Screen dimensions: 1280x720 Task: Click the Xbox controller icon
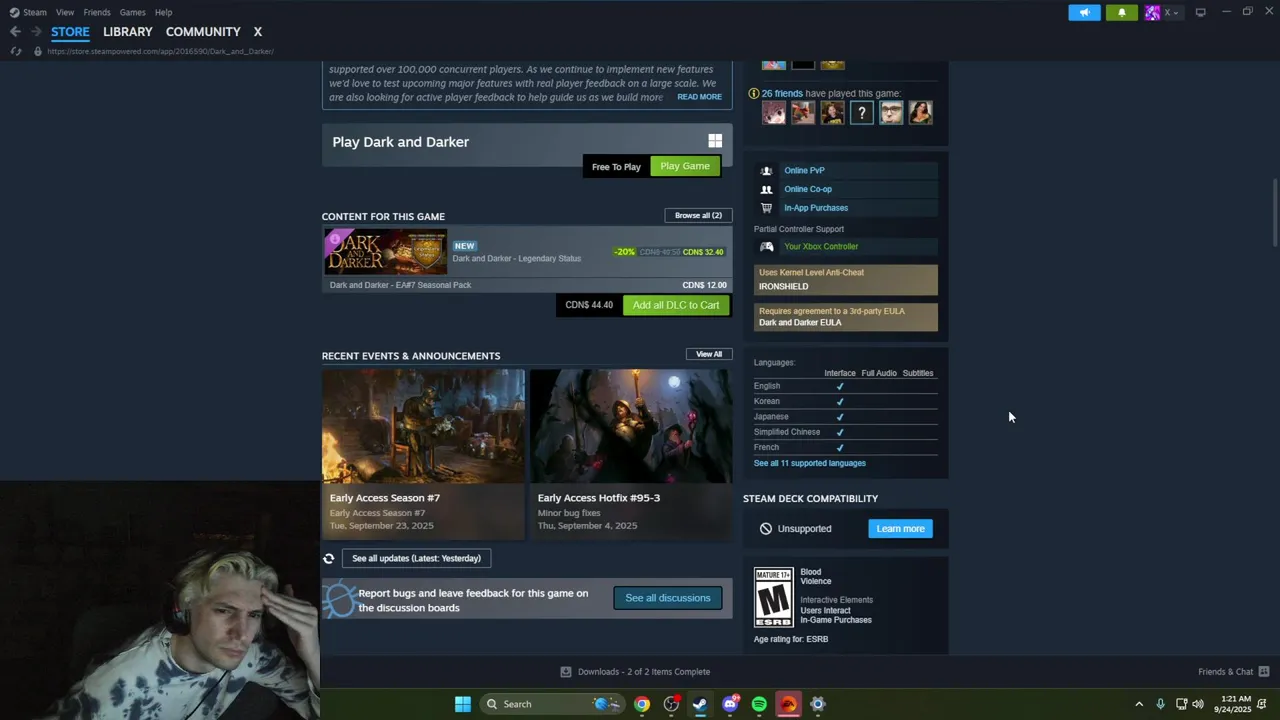click(x=766, y=246)
